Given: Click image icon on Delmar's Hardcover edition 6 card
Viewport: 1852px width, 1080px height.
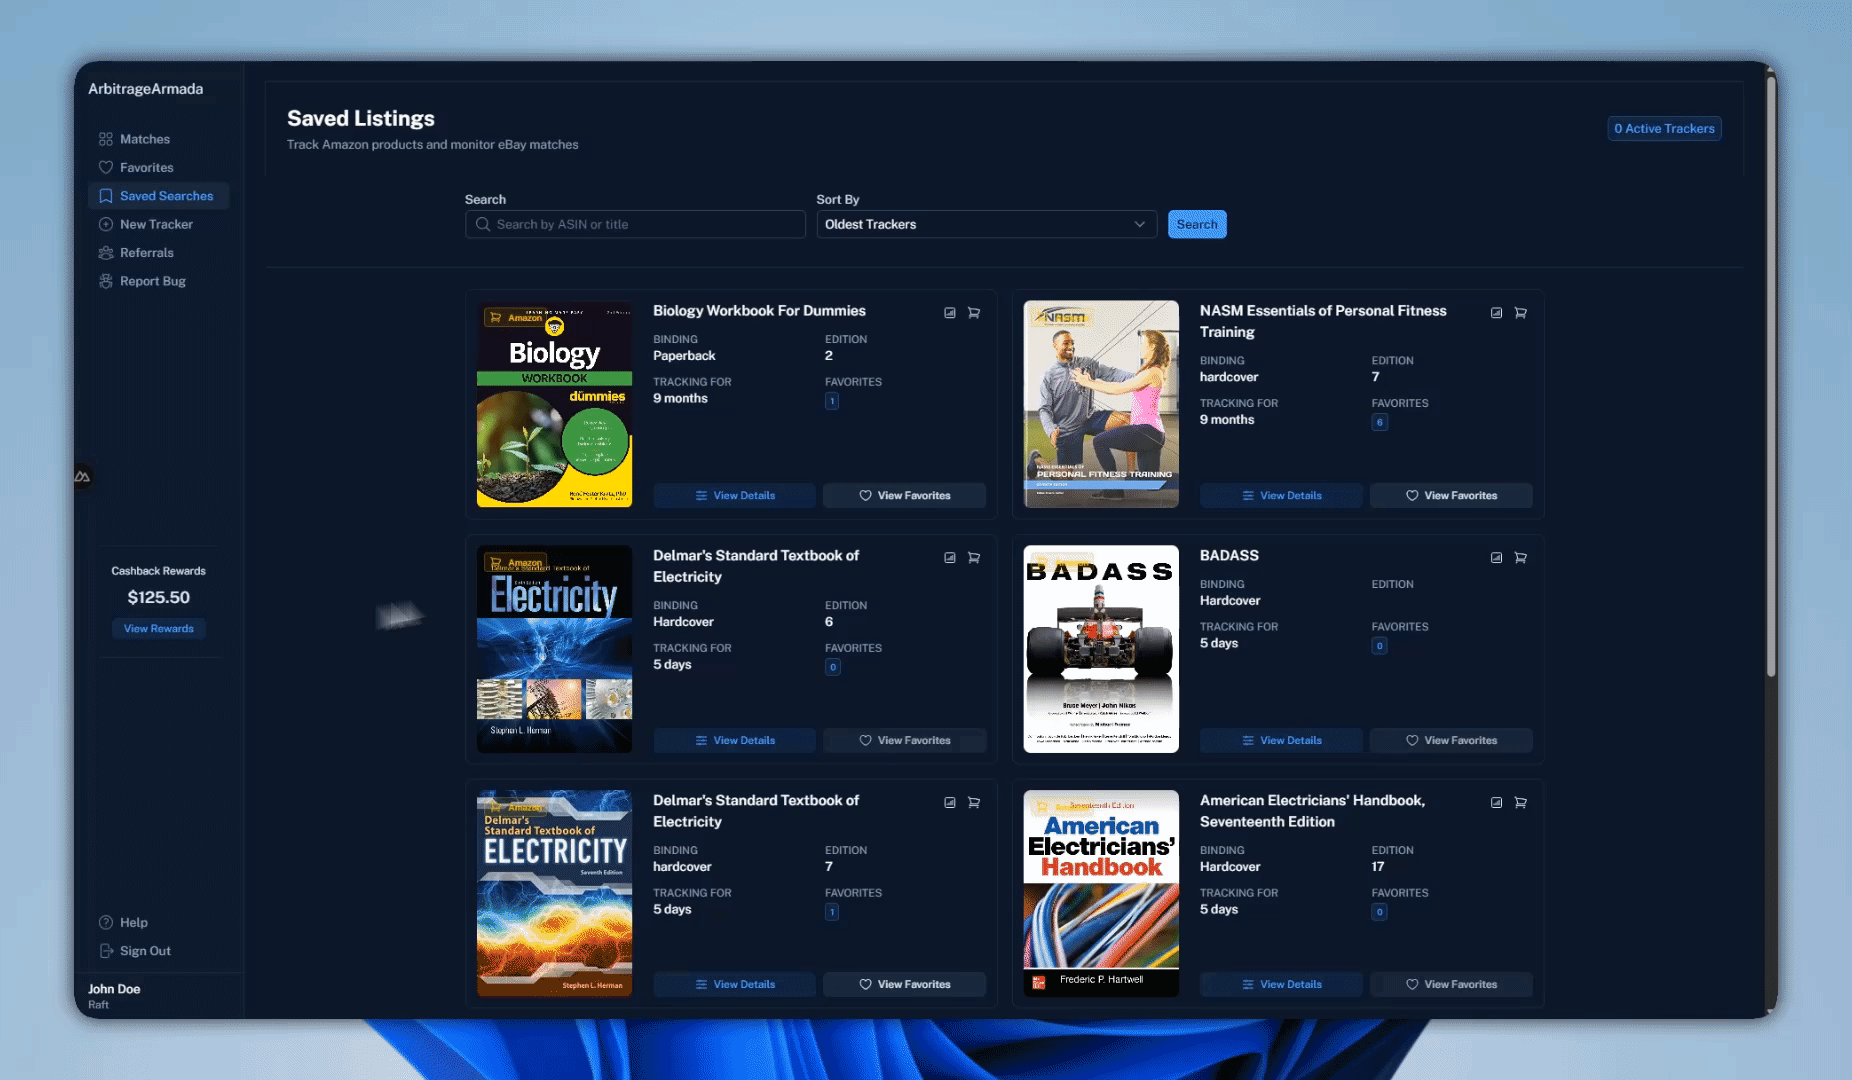Looking at the screenshot, I should click(950, 558).
